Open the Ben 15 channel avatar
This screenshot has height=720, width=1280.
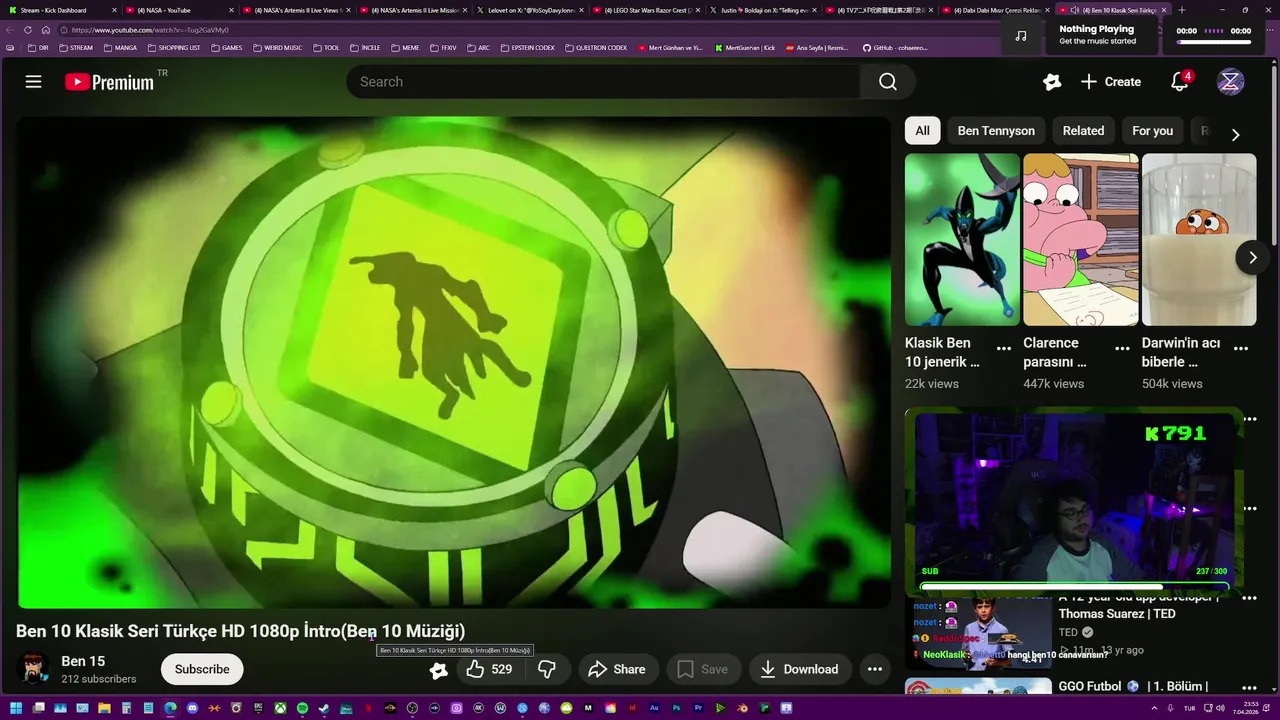click(33, 669)
